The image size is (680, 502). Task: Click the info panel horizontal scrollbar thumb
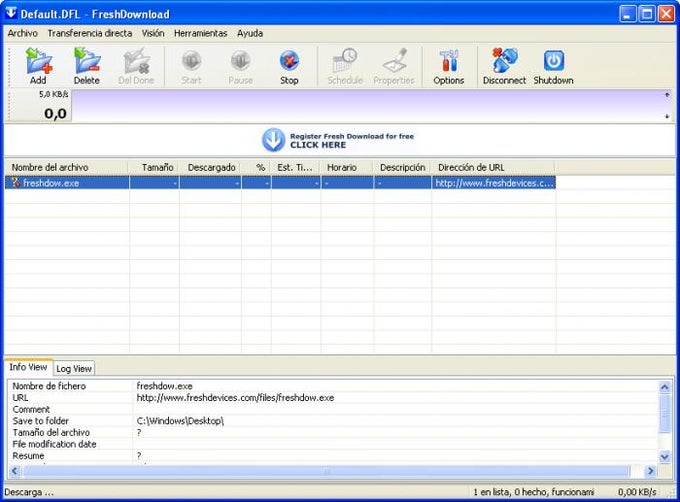point(326,471)
